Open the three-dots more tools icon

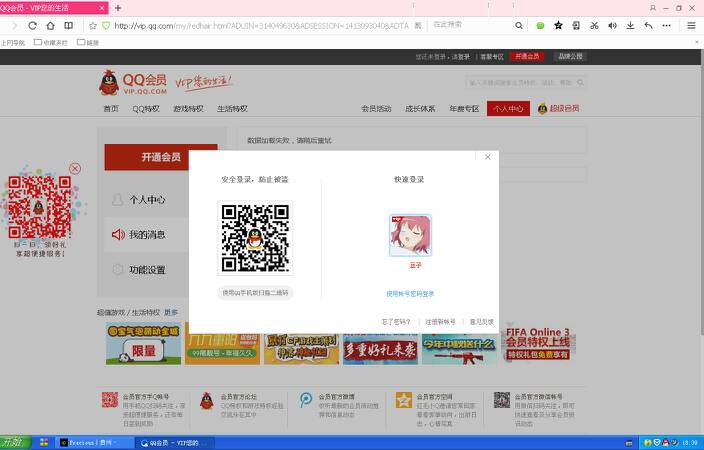point(666,26)
